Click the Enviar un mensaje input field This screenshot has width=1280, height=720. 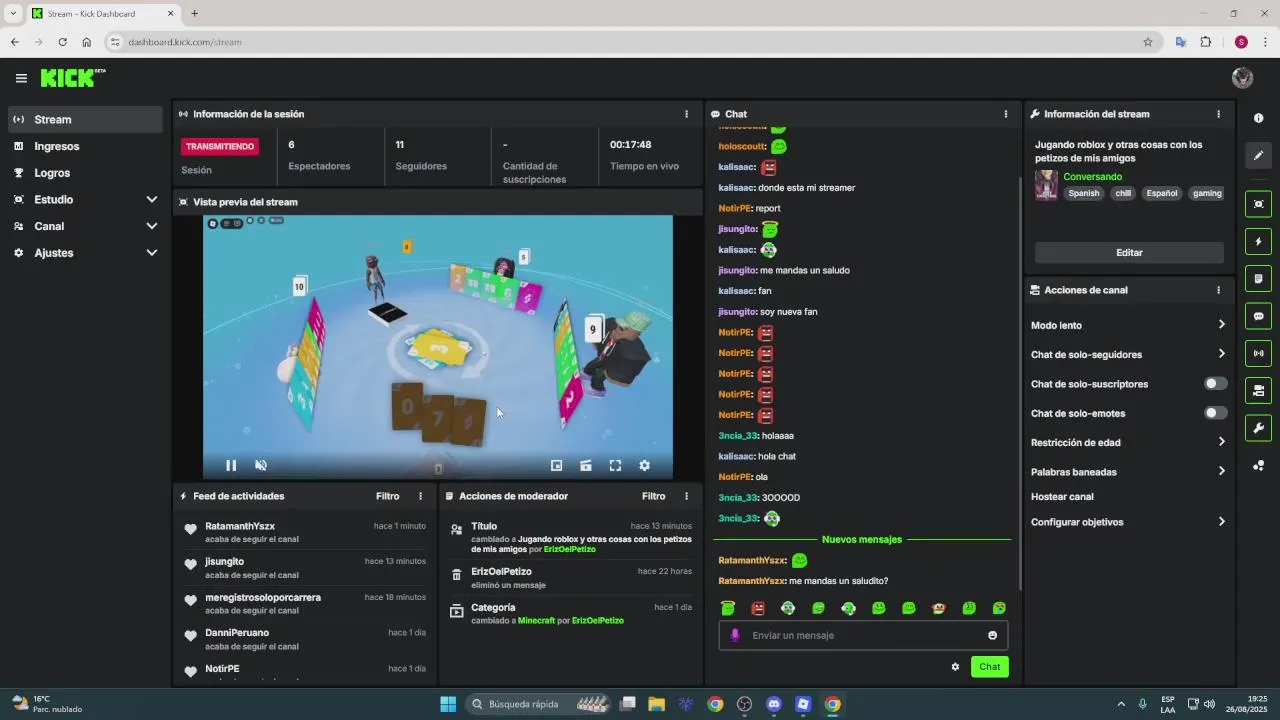click(x=864, y=635)
